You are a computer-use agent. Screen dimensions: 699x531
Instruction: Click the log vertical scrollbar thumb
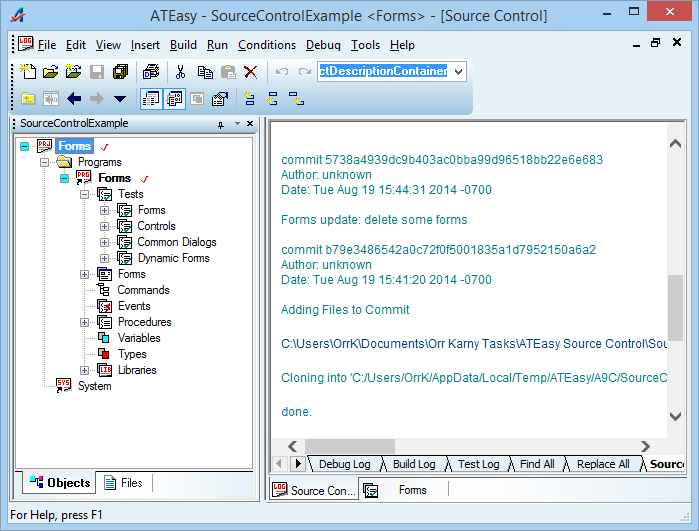pyautogui.click(x=675, y=308)
